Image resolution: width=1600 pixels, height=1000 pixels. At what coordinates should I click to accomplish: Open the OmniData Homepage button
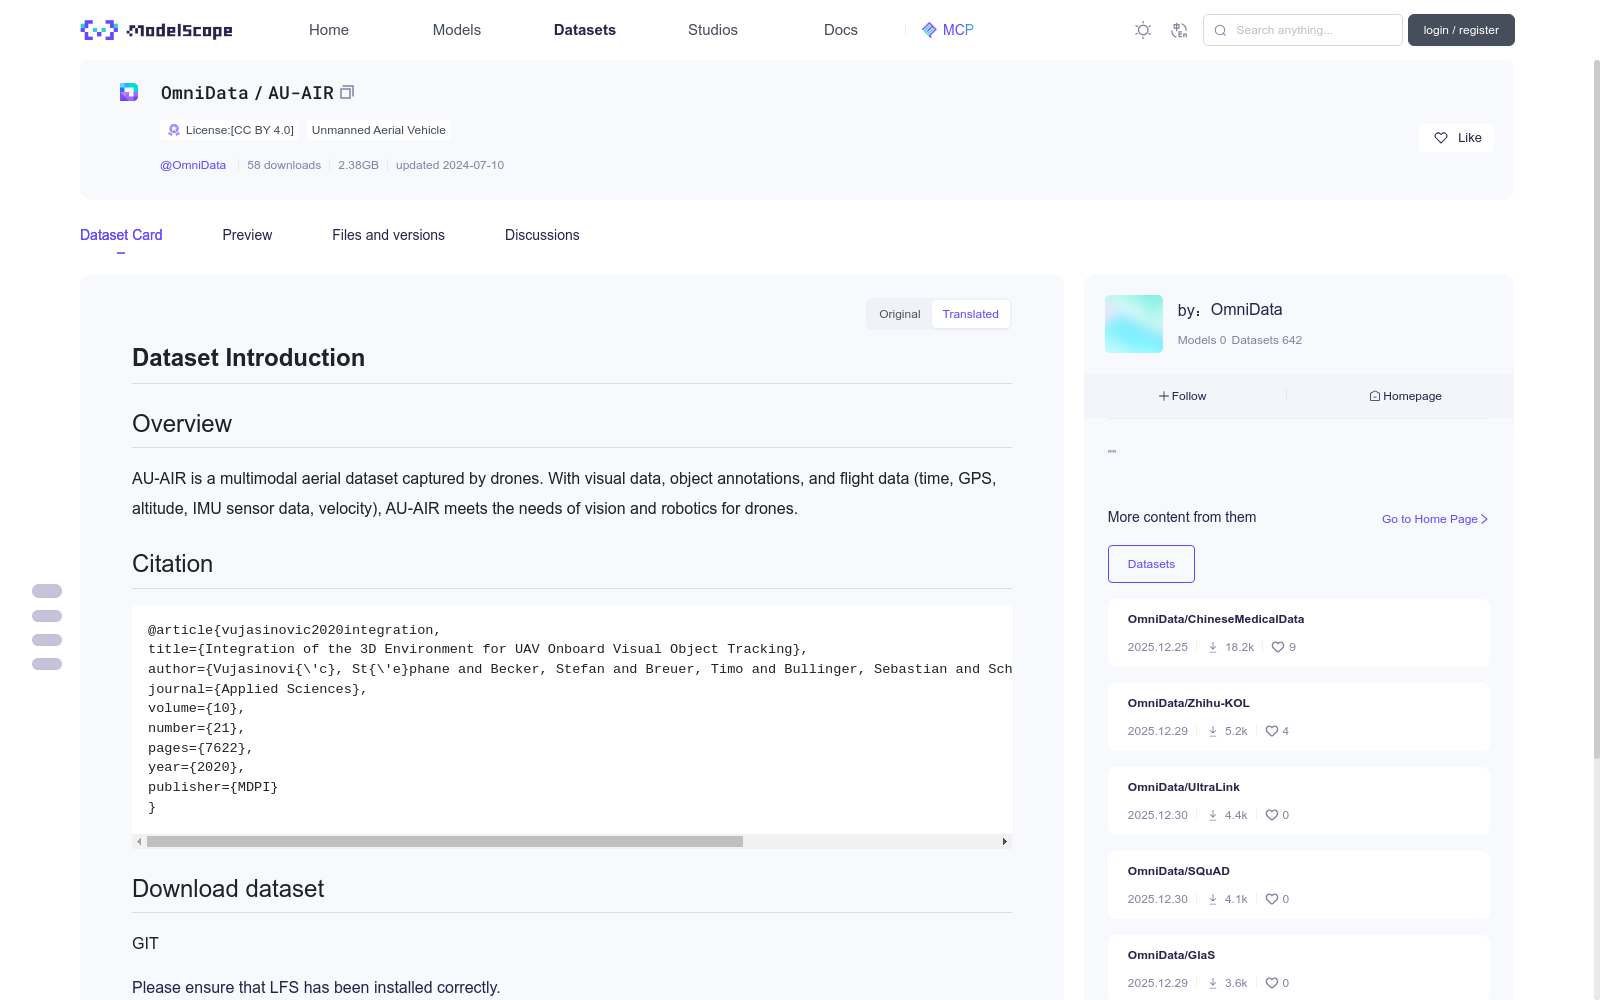coord(1405,396)
